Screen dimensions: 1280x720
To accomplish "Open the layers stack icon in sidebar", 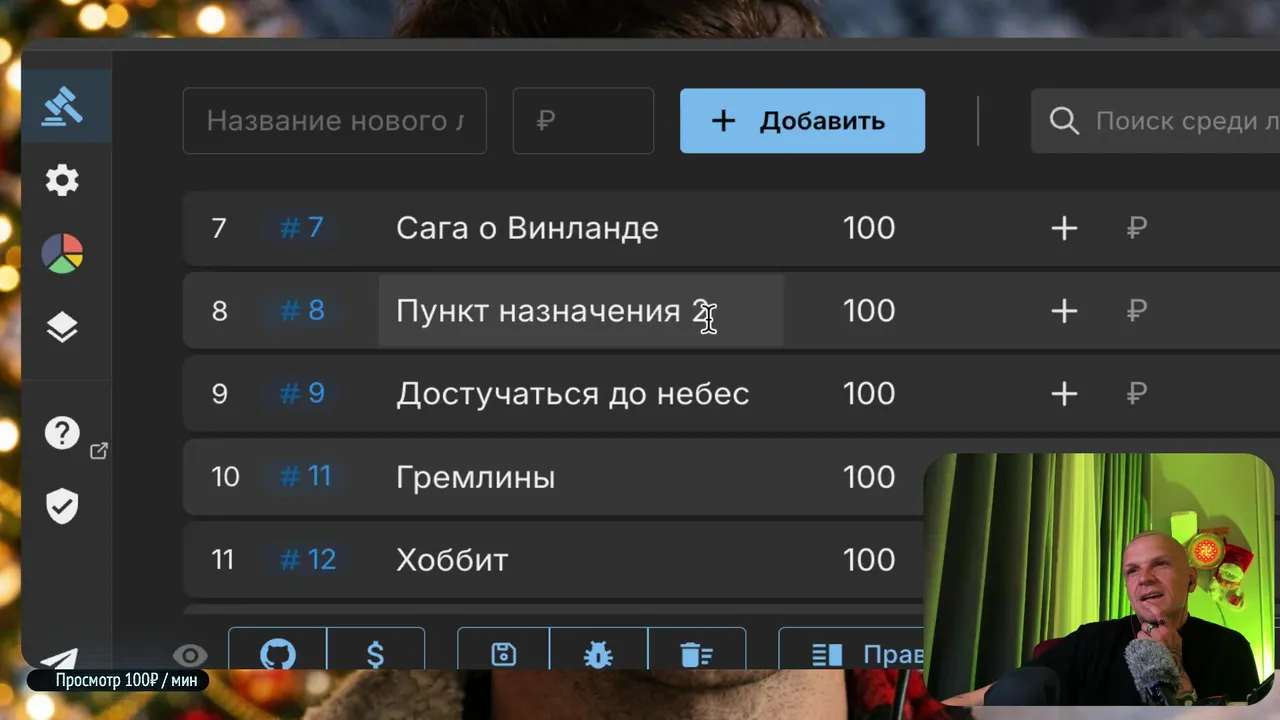I will 63,327.
